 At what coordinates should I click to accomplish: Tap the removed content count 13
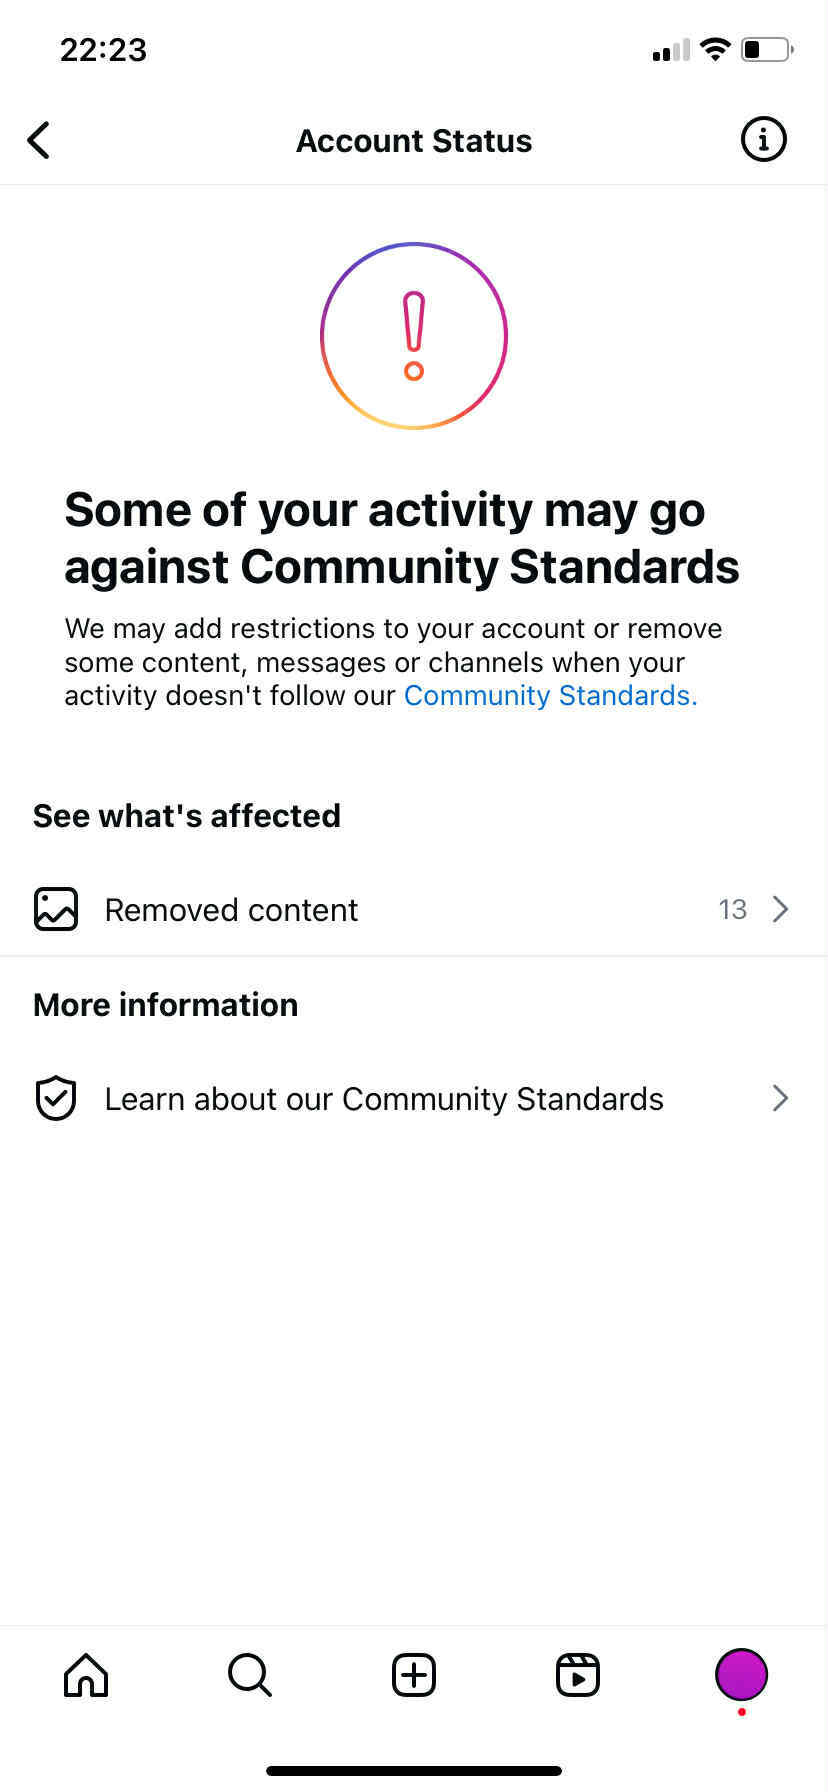click(732, 909)
